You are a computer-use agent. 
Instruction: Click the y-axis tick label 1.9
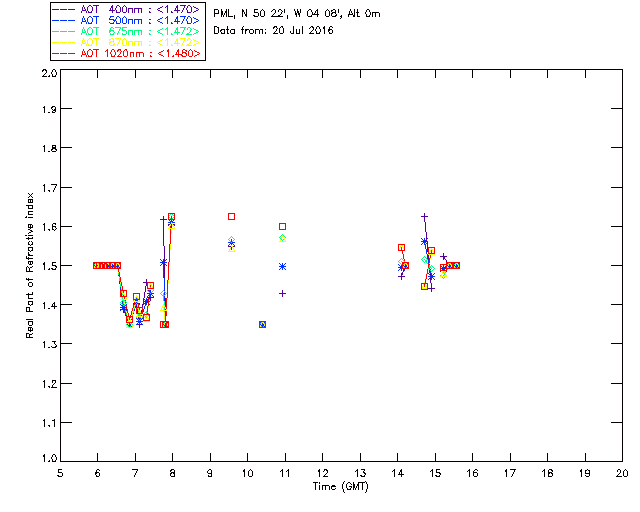click(x=49, y=109)
